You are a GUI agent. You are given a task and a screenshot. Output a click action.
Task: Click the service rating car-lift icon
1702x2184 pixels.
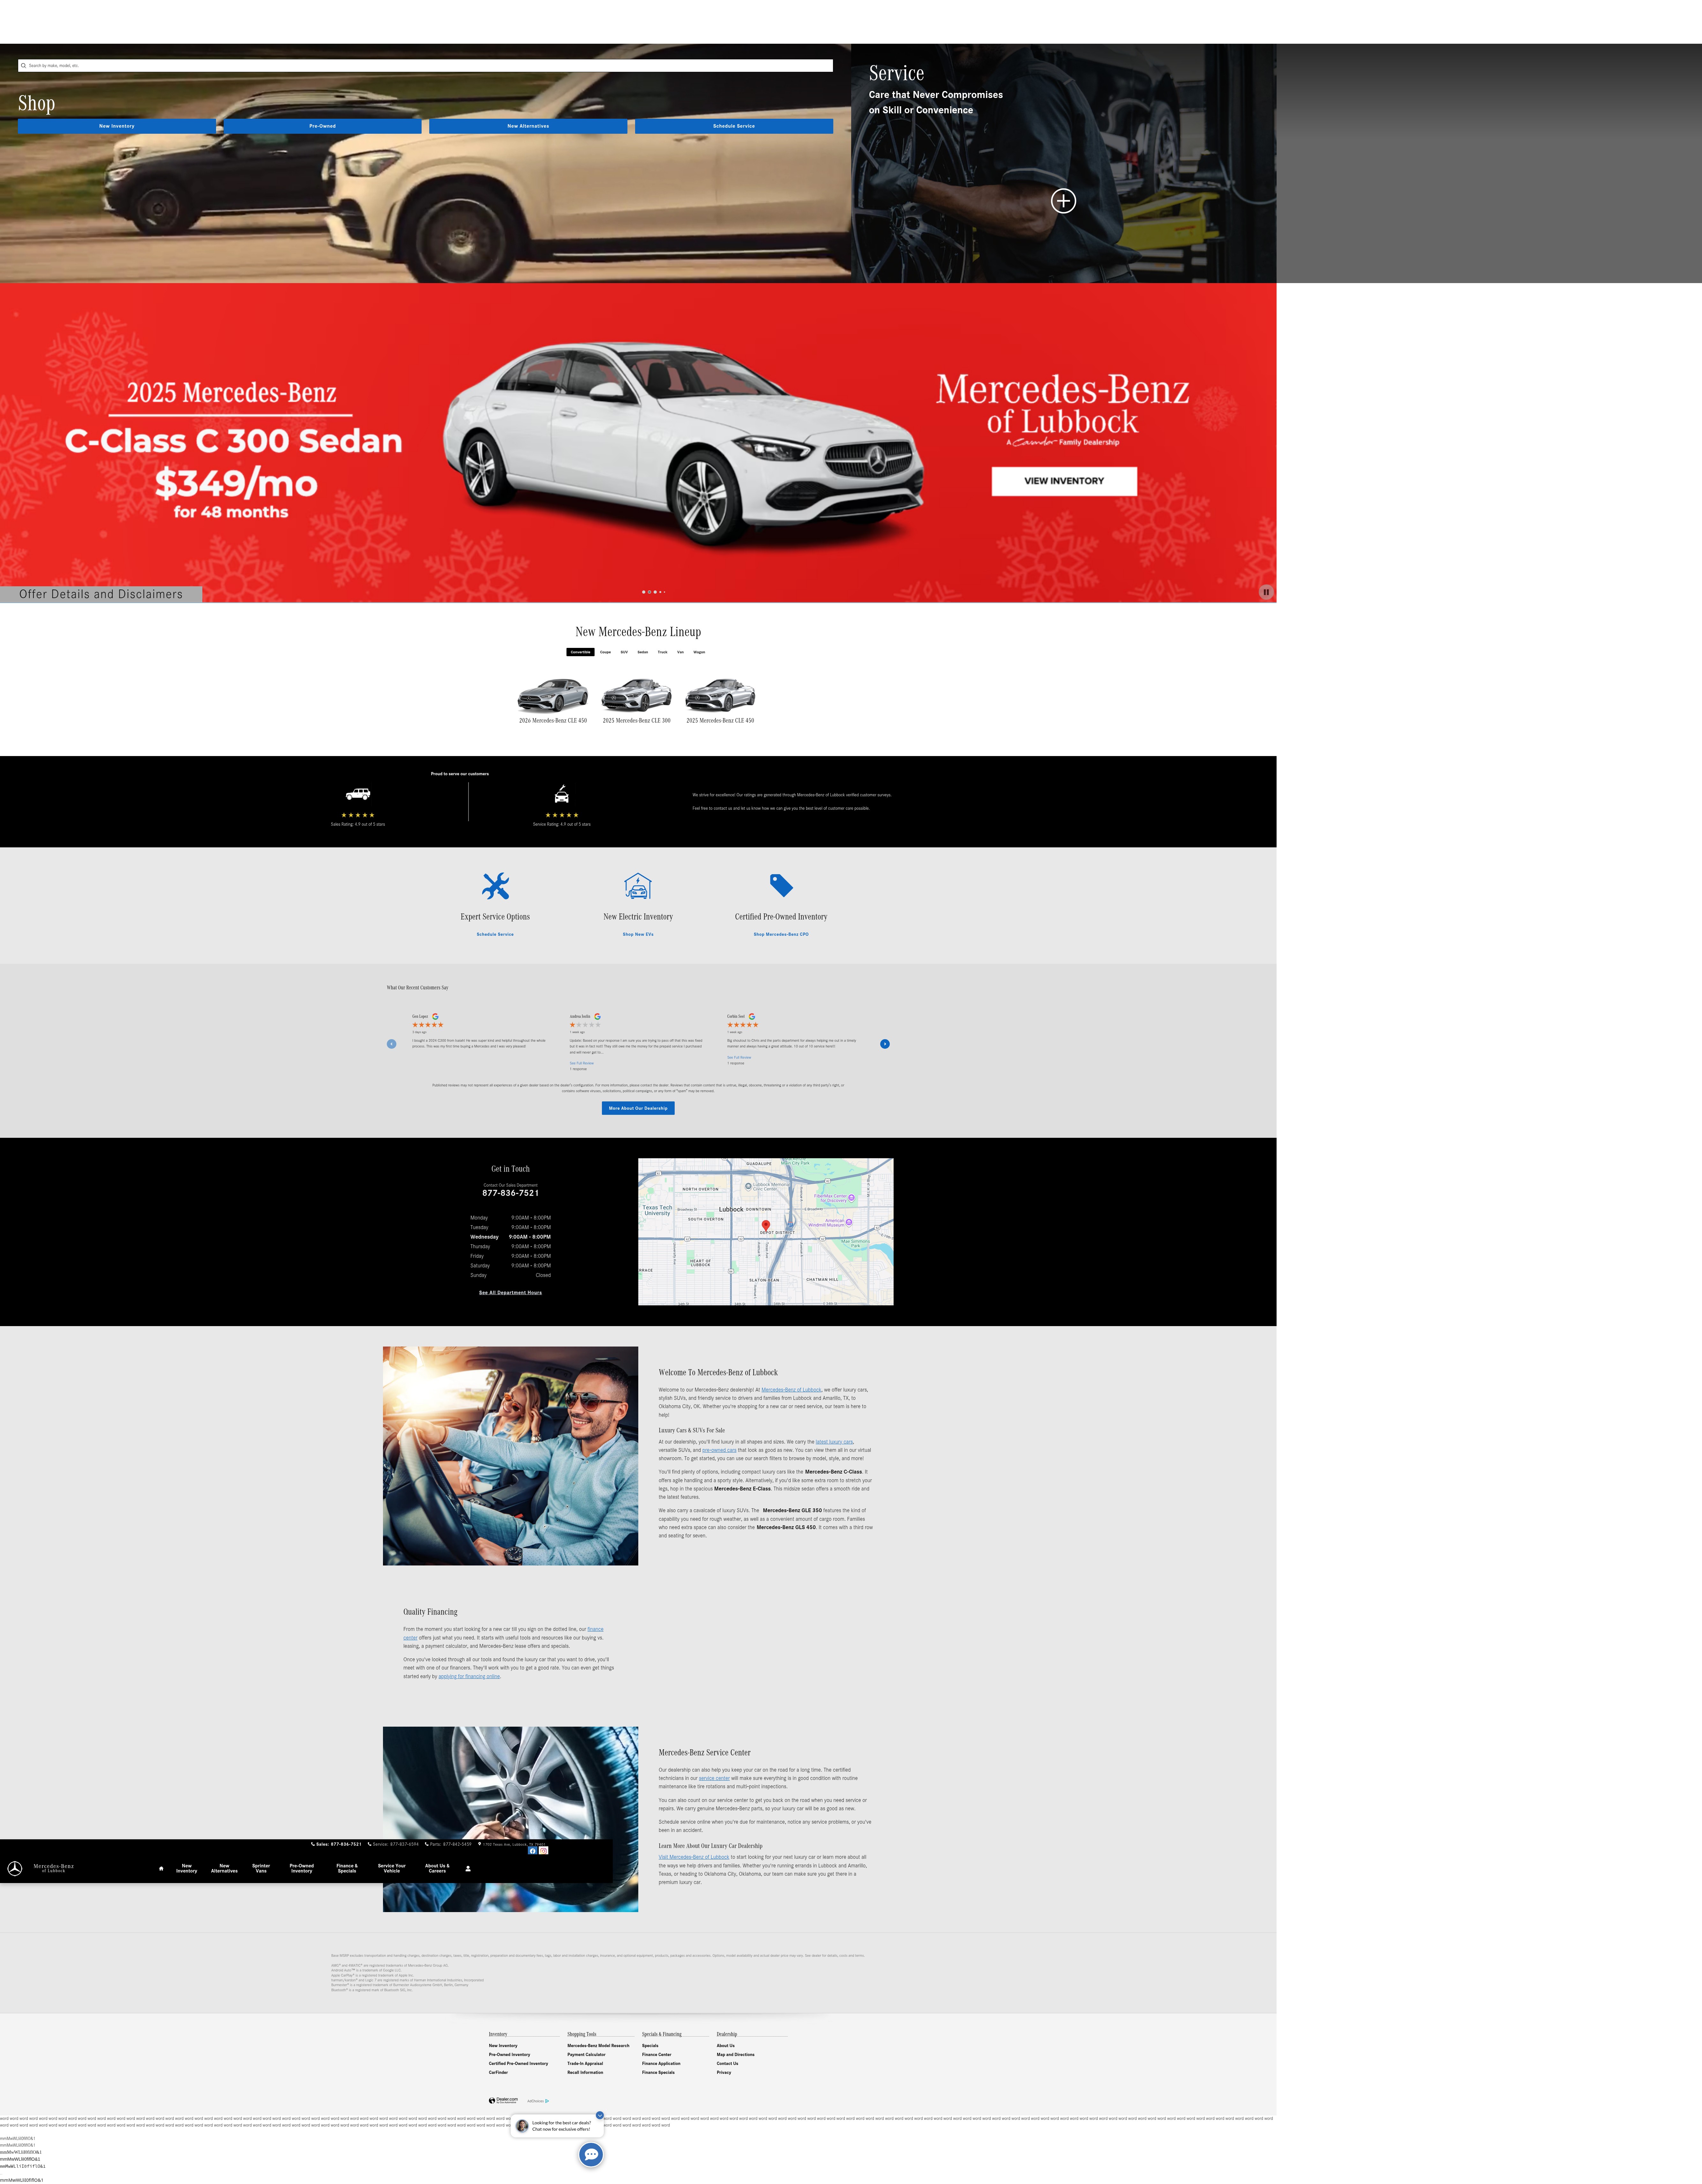(x=562, y=794)
